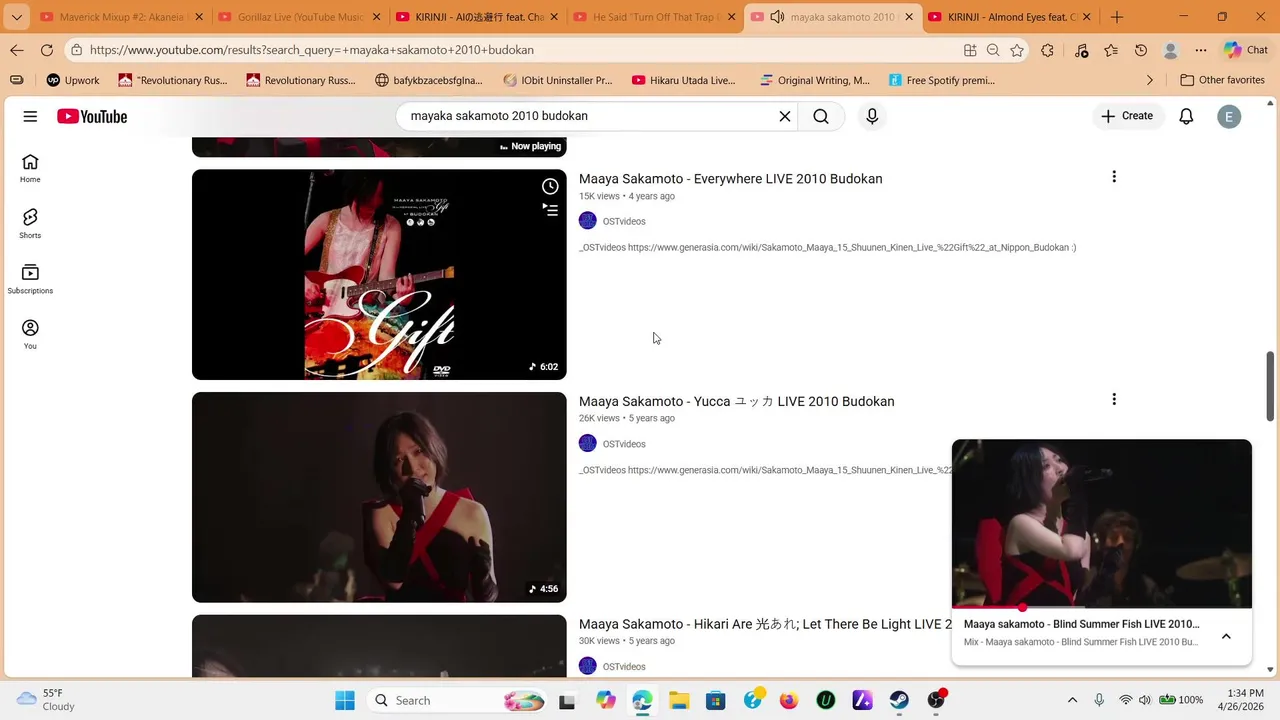Open the IObit Uninstaller bookmark
The width and height of the screenshot is (1280, 720).
click(558, 80)
